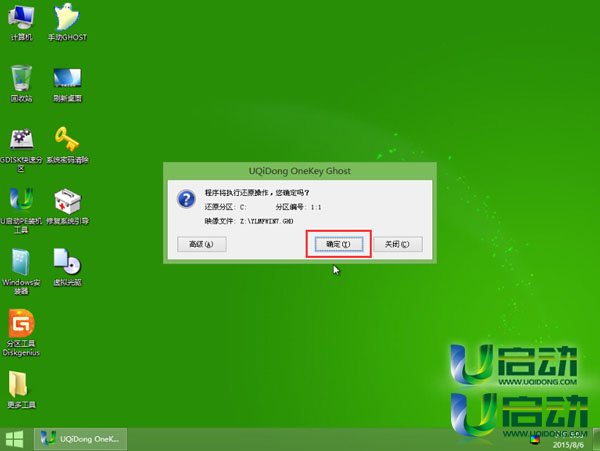Click the 高级(A) button in the dialog
The image size is (600, 451).
[202, 244]
